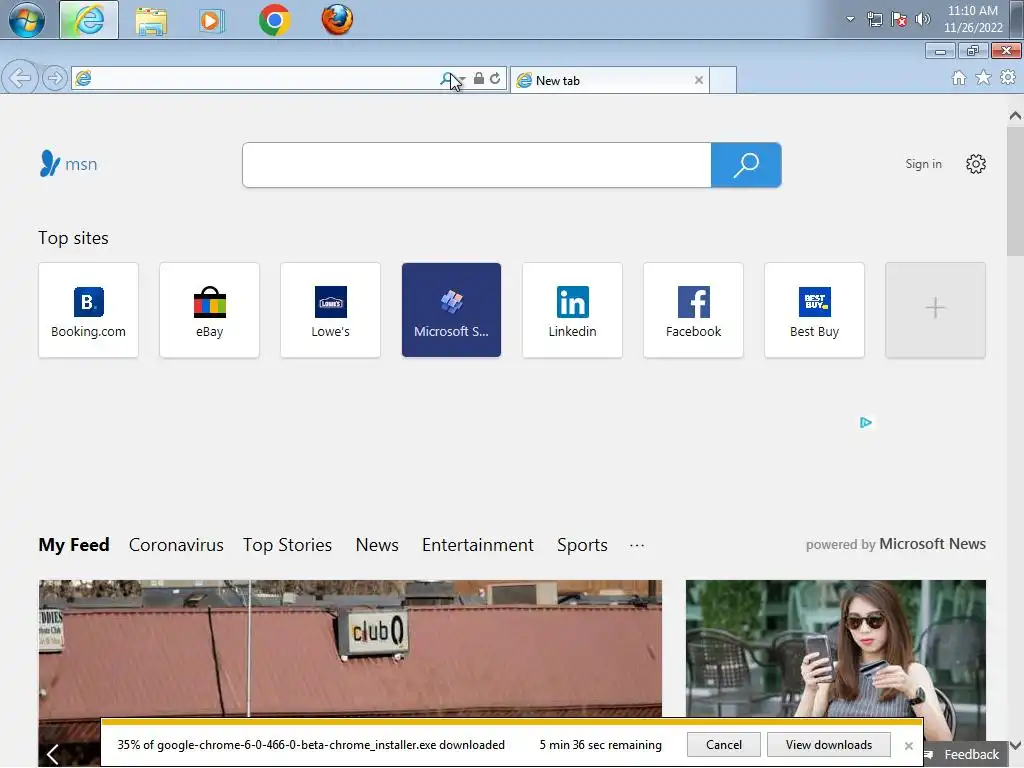Screen dimensions: 1024x768
Task: Select the Sports feed tab
Action: click(582, 545)
